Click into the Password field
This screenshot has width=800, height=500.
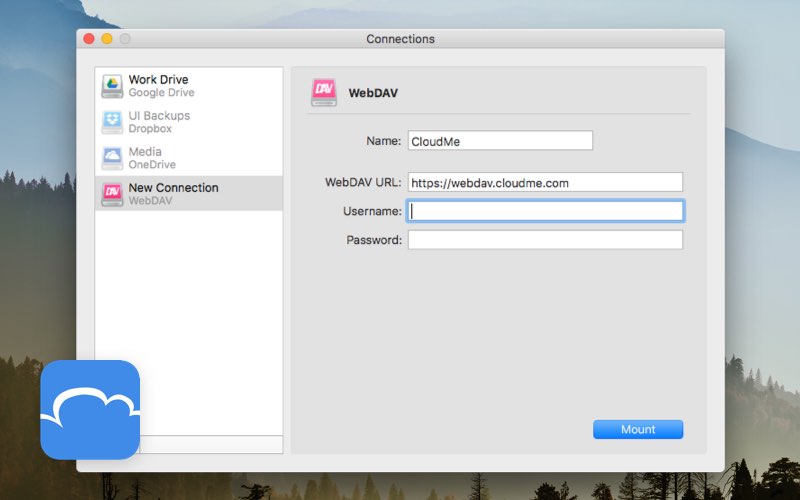[545, 240]
